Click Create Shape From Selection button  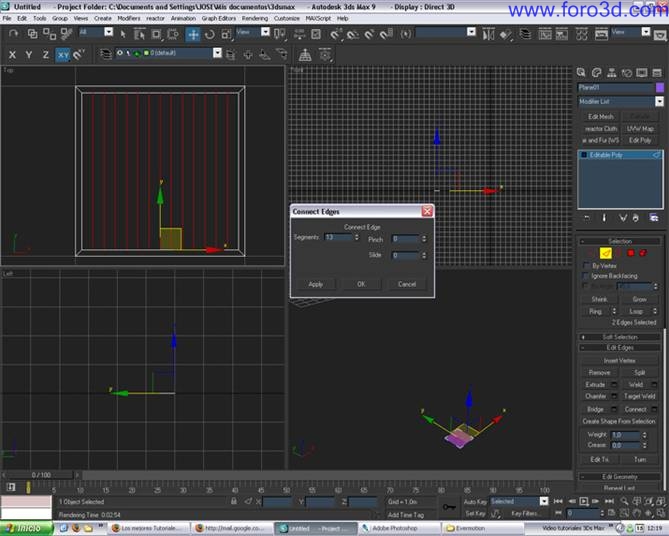(x=619, y=421)
